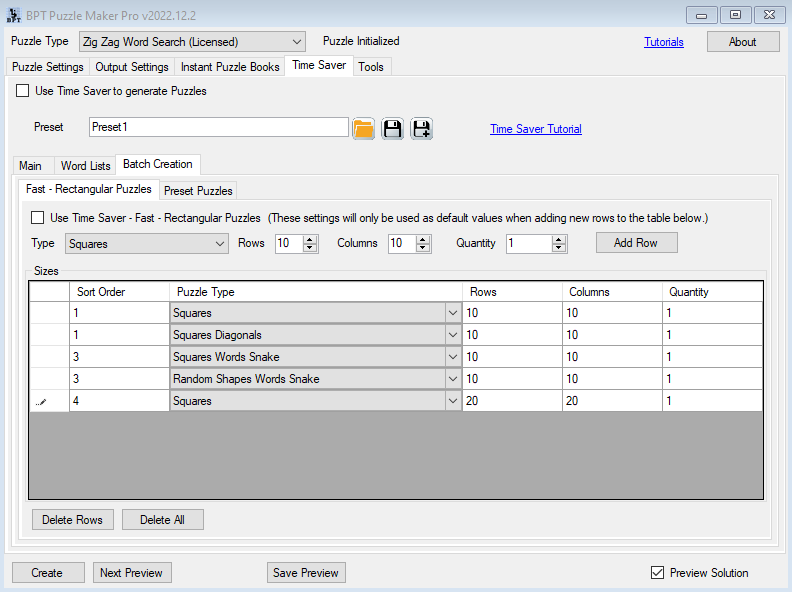
Task: Uncheck the Preview Solution checkbox
Action: click(657, 573)
